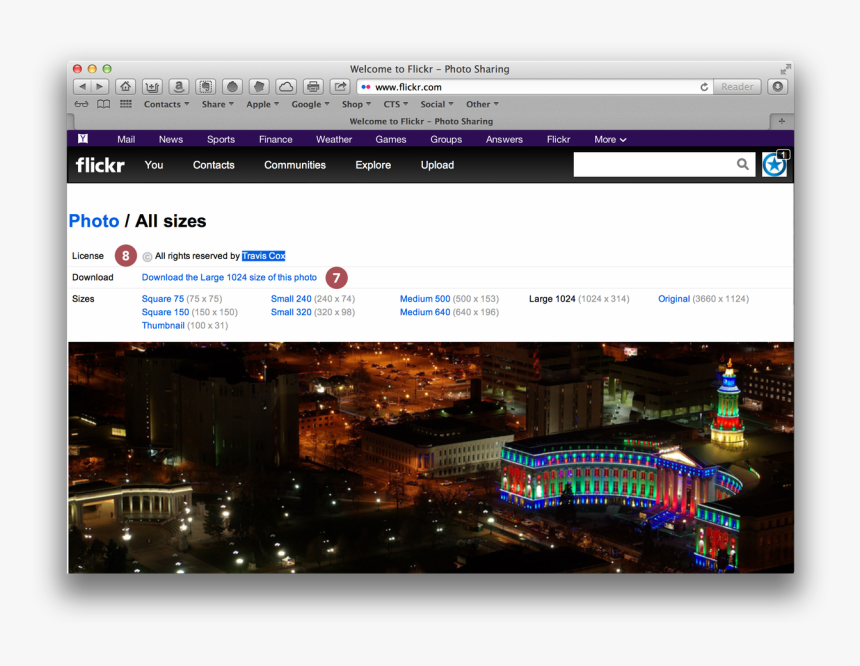Open Mail in the Yahoo bar
Viewport: 860px width, 666px height.
pos(126,139)
